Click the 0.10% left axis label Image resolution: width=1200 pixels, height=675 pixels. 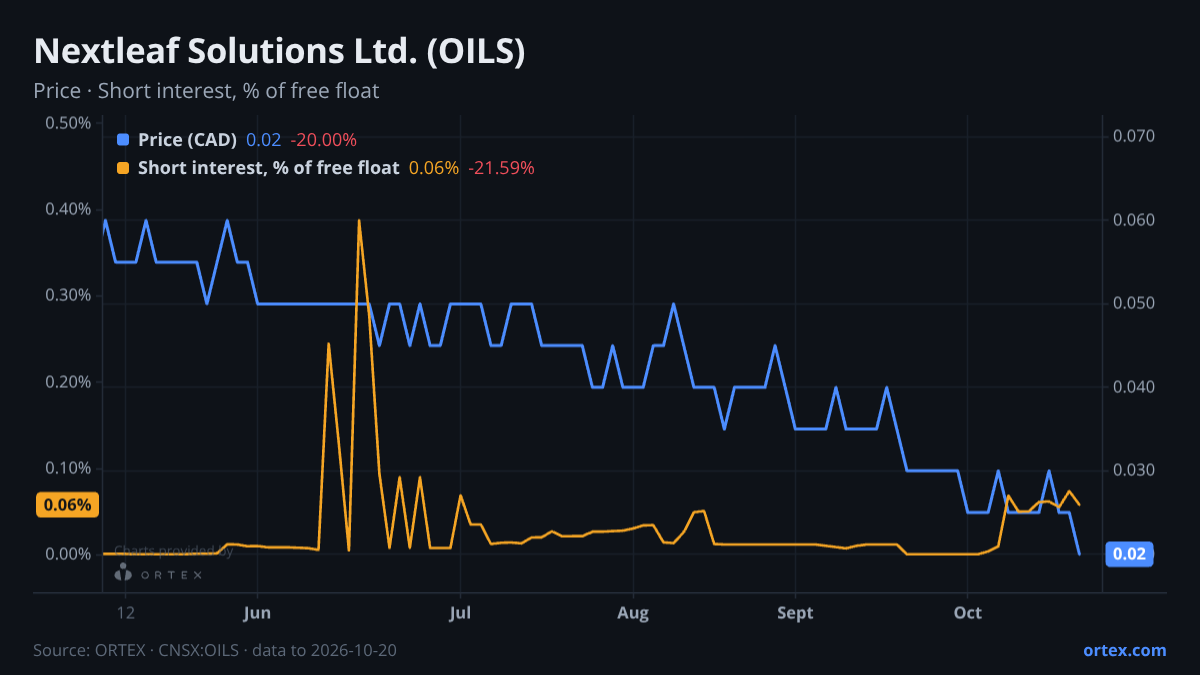pos(68,468)
